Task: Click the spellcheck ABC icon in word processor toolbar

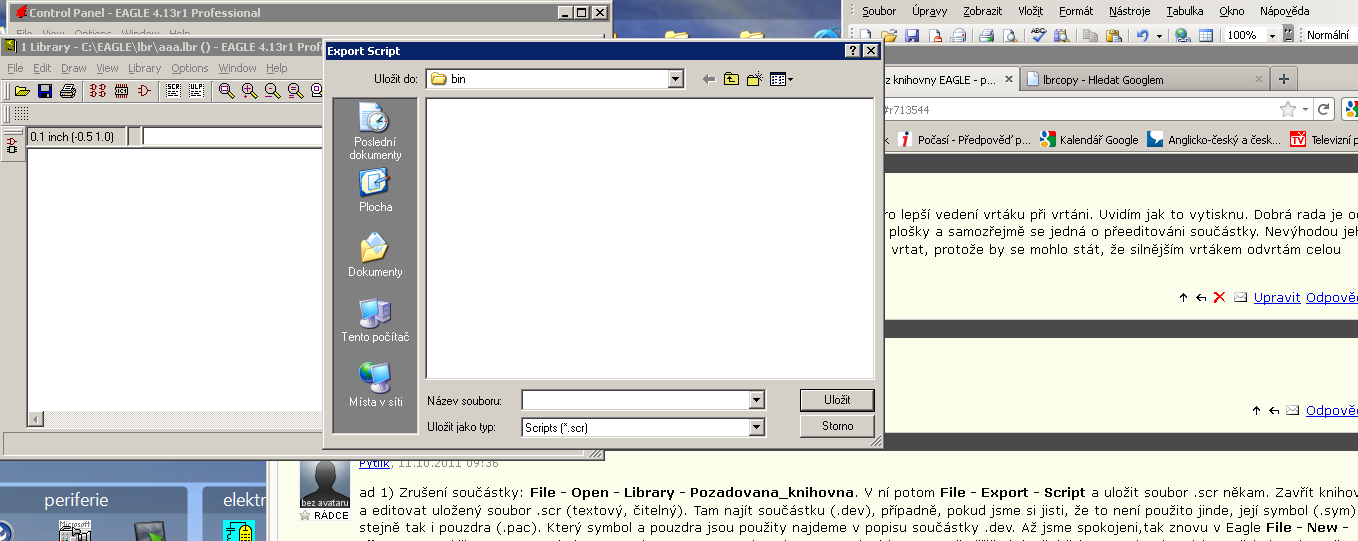Action: [x=1038, y=35]
